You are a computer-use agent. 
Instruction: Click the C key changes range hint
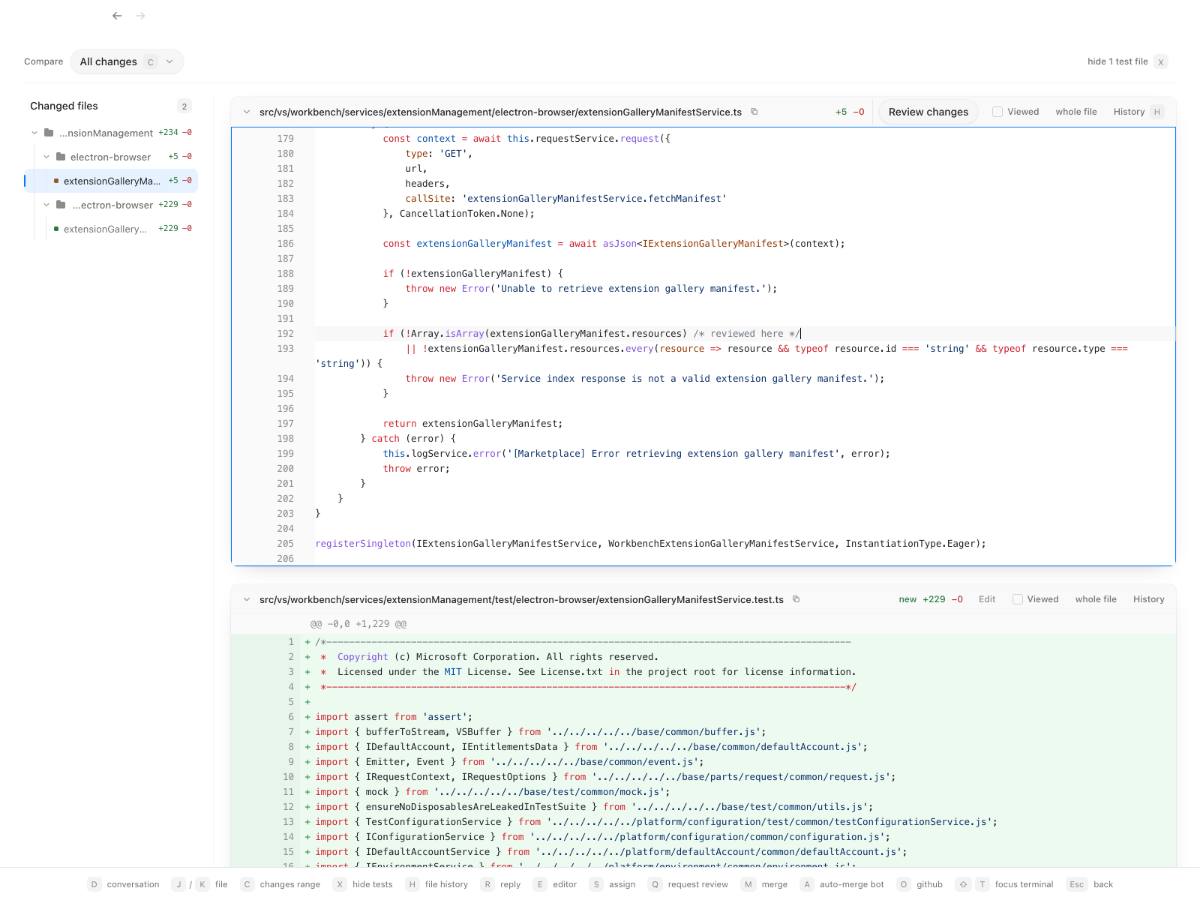(247, 884)
